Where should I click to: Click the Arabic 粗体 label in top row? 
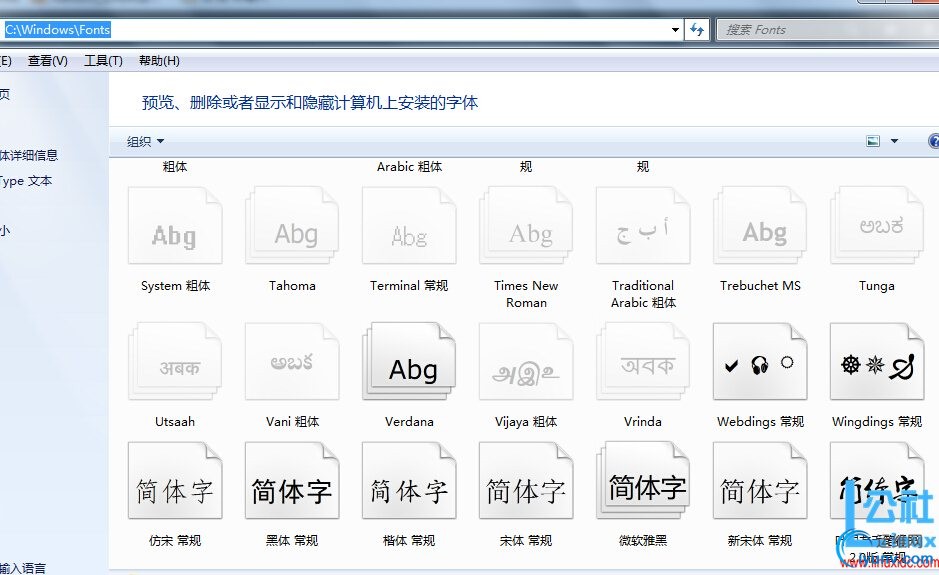[409, 167]
